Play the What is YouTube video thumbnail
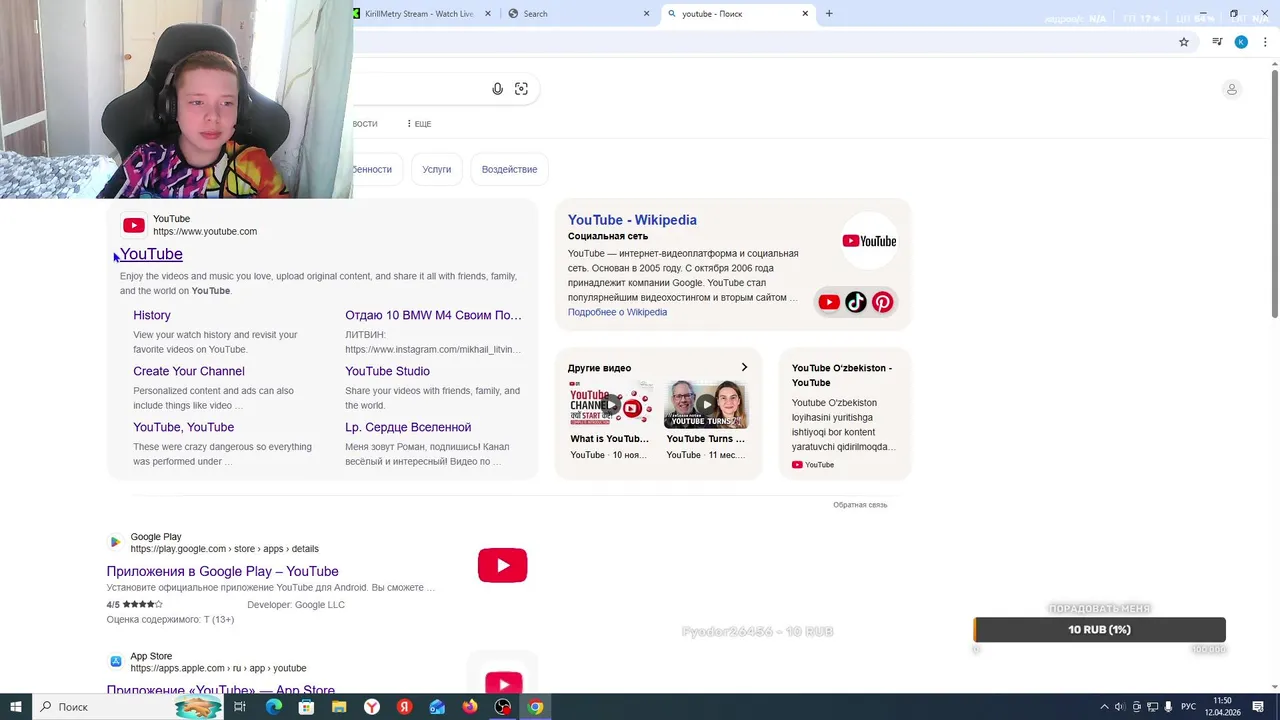The width and height of the screenshot is (1280, 720). (x=610, y=405)
